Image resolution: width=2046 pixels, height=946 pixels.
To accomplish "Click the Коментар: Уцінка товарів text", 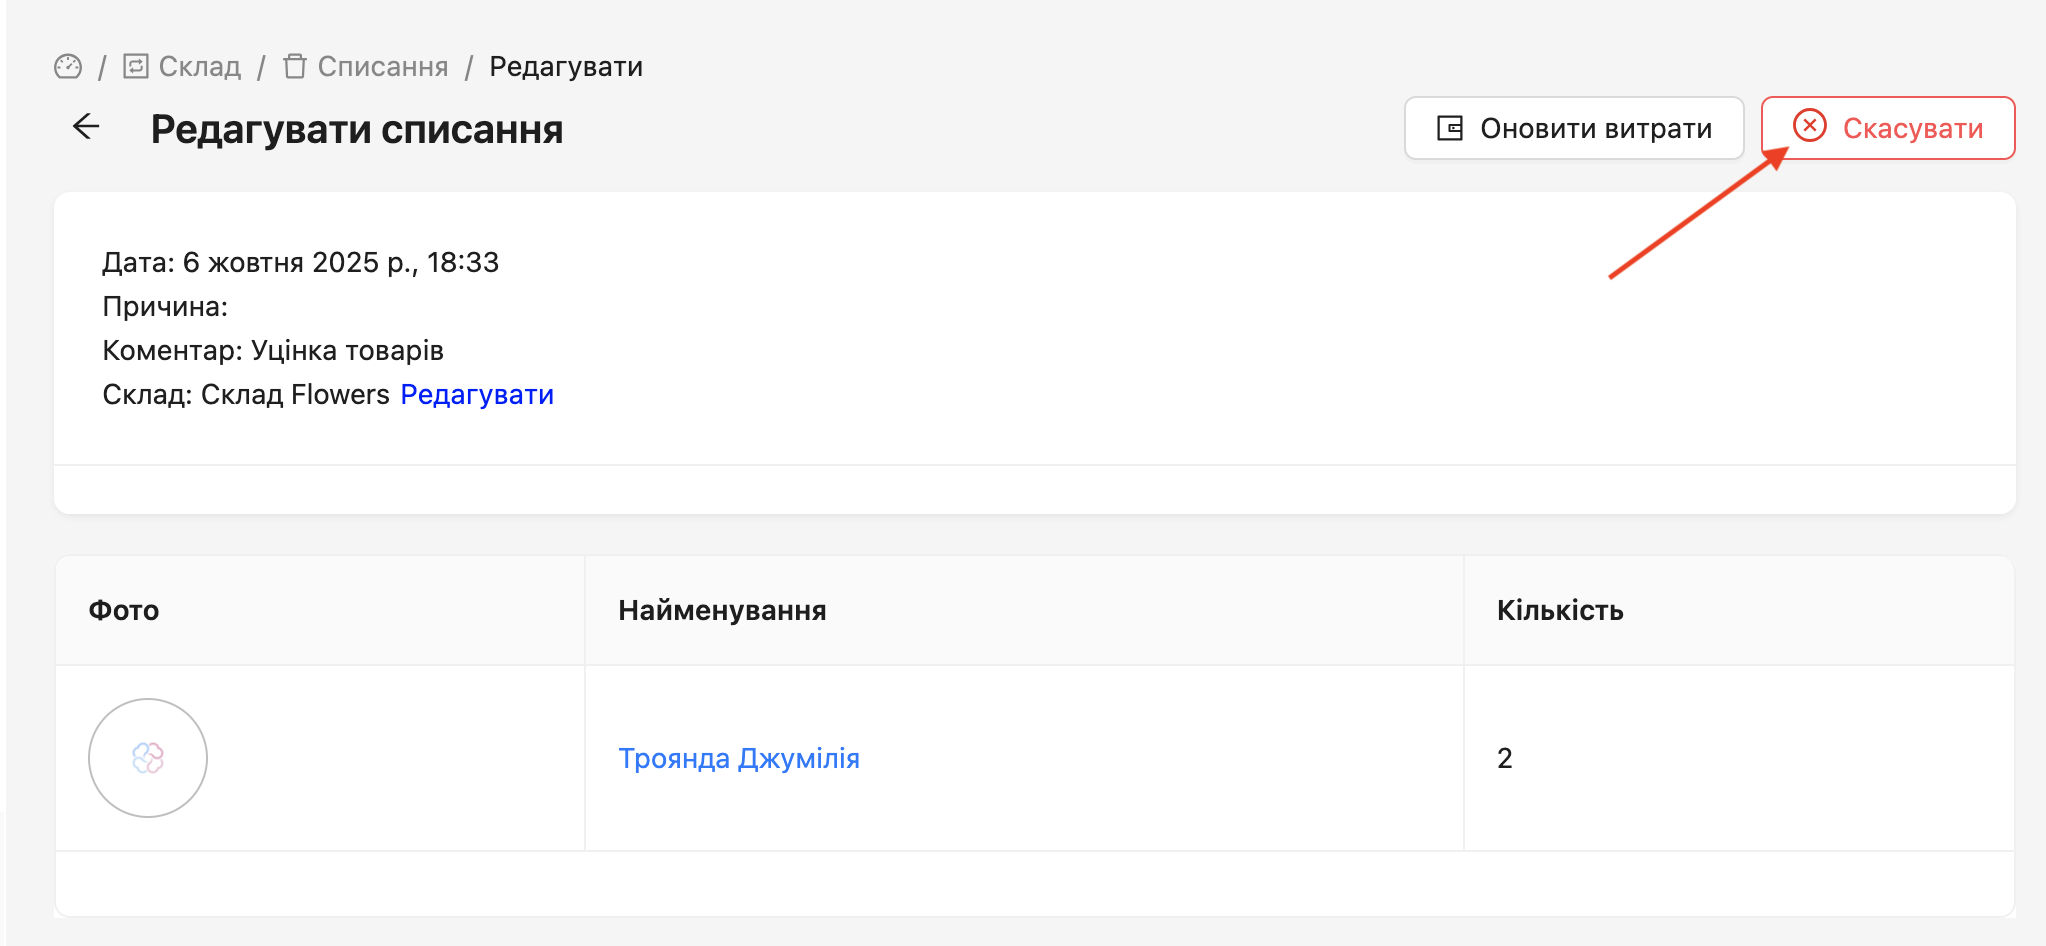I will [272, 351].
